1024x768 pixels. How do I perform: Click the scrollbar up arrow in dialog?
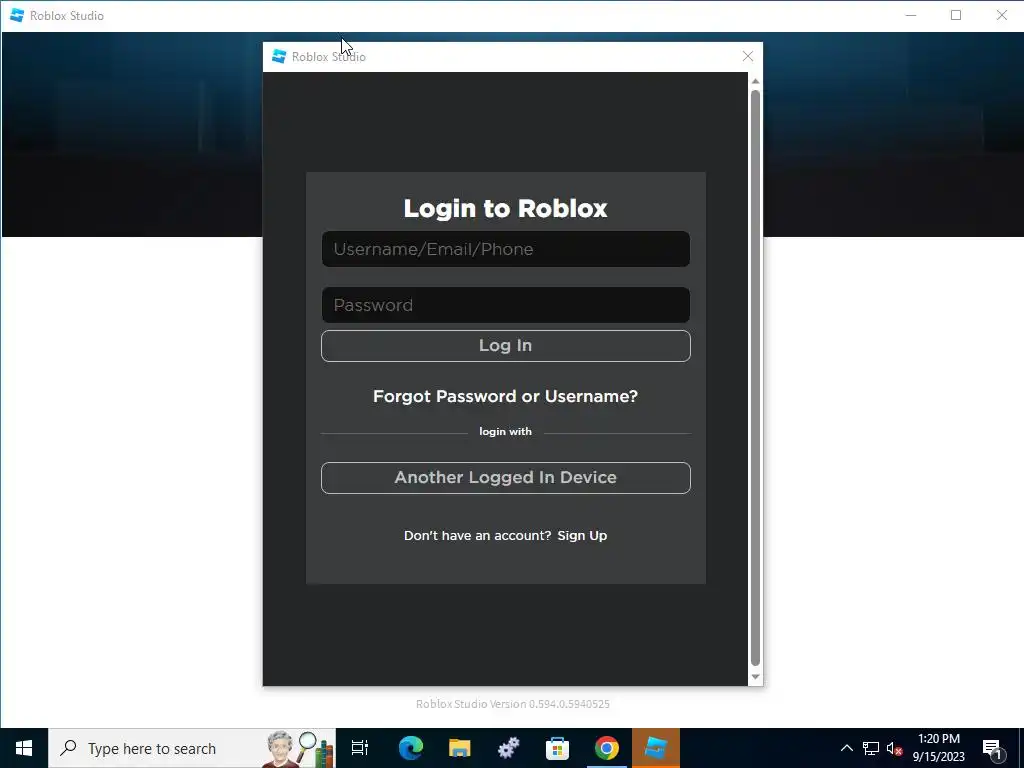click(x=756, y=81)
